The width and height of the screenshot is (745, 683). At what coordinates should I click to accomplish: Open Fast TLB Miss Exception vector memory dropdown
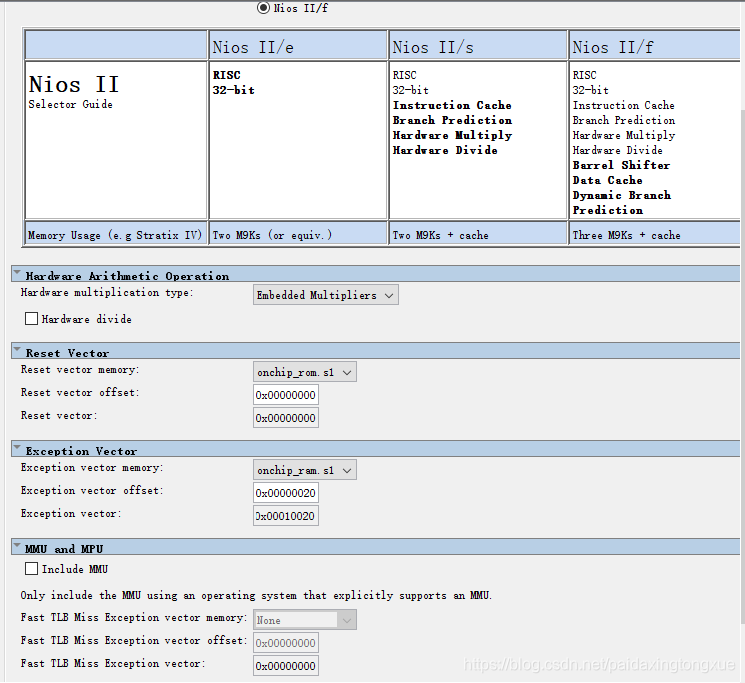tap(305, 620)
